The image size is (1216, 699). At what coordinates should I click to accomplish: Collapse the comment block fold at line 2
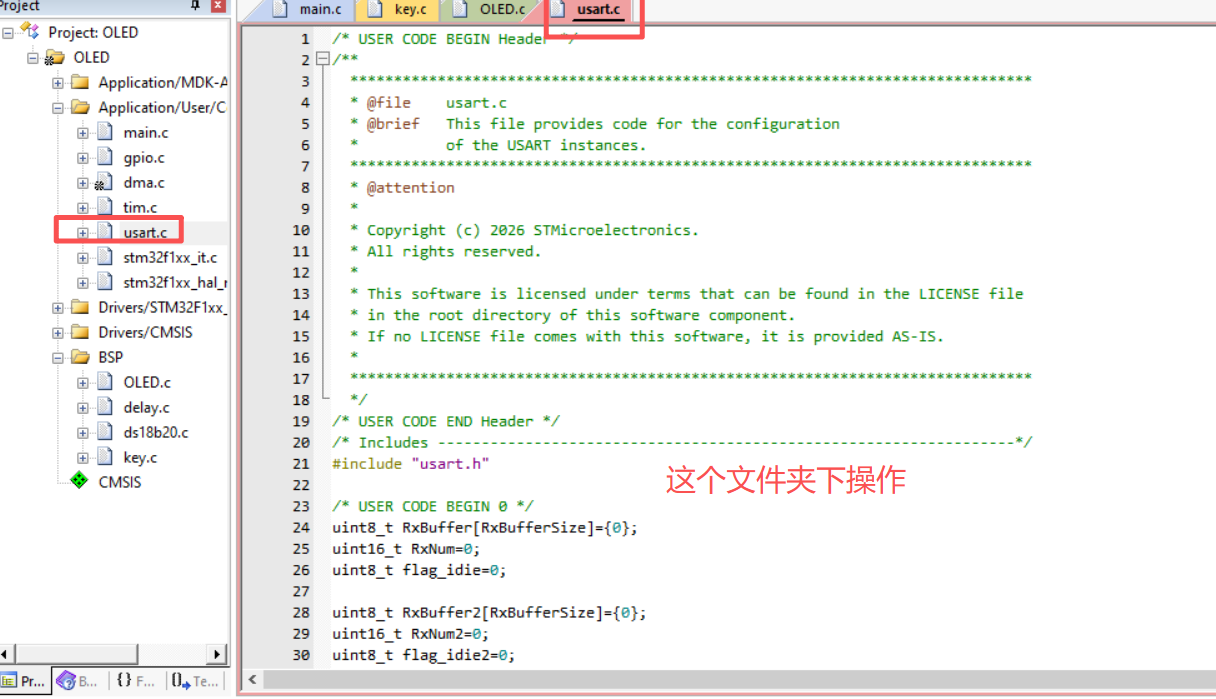(x=322, y=60)
